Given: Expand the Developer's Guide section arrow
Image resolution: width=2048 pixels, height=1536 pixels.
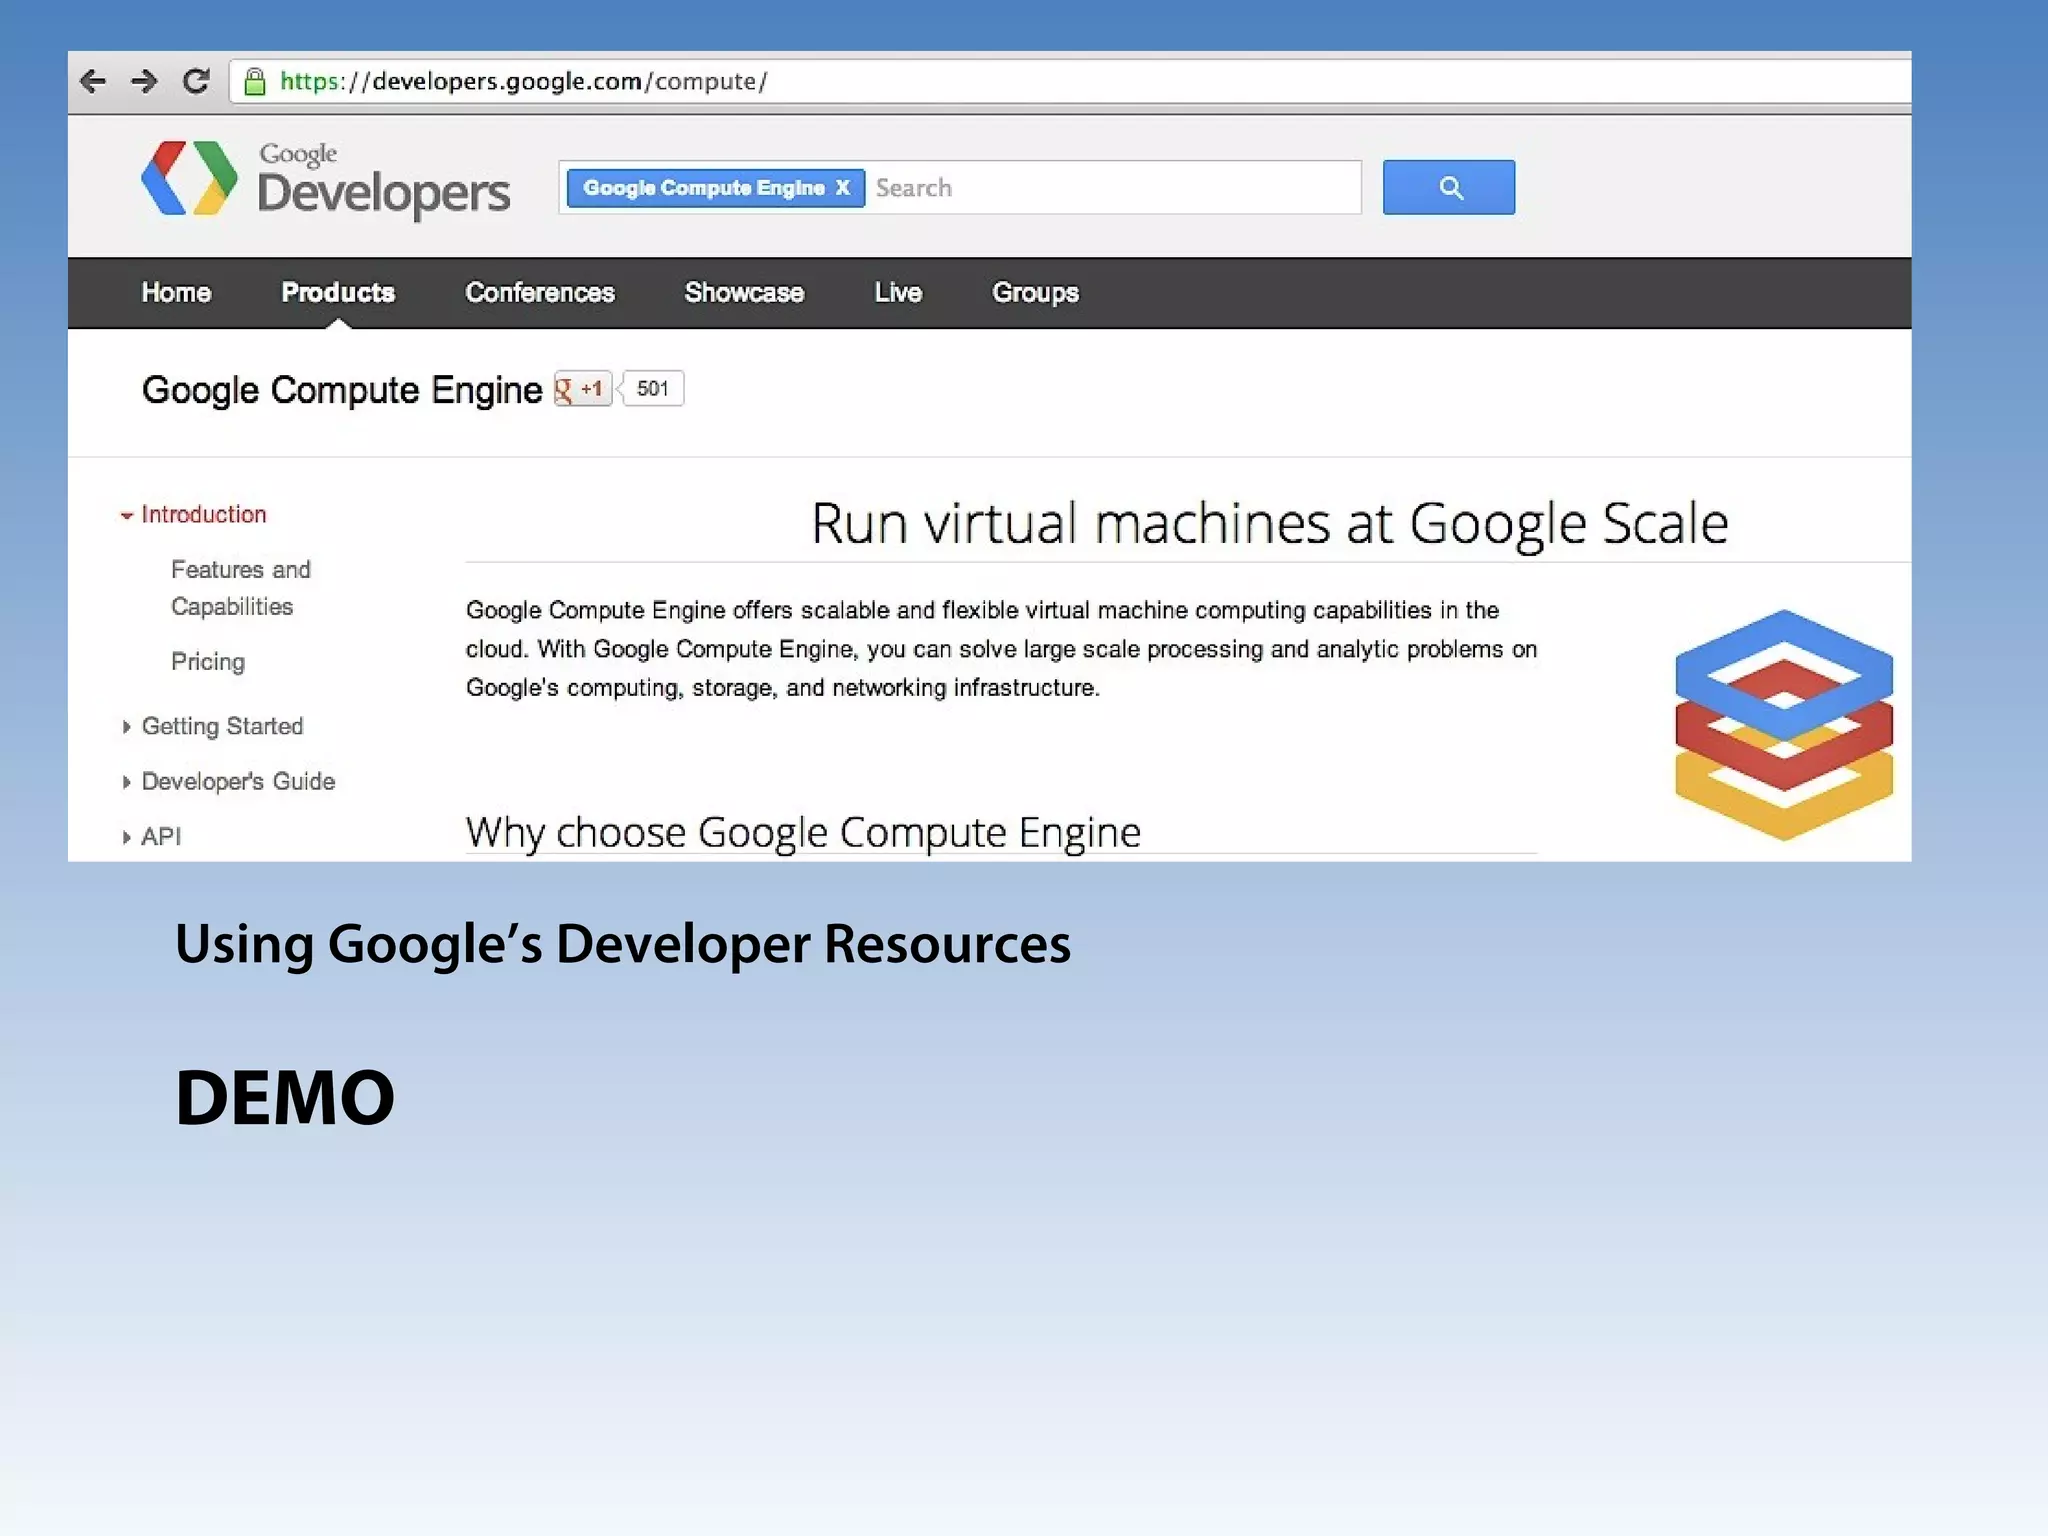Looking at the screenshot, I should [x=126, y=782].
